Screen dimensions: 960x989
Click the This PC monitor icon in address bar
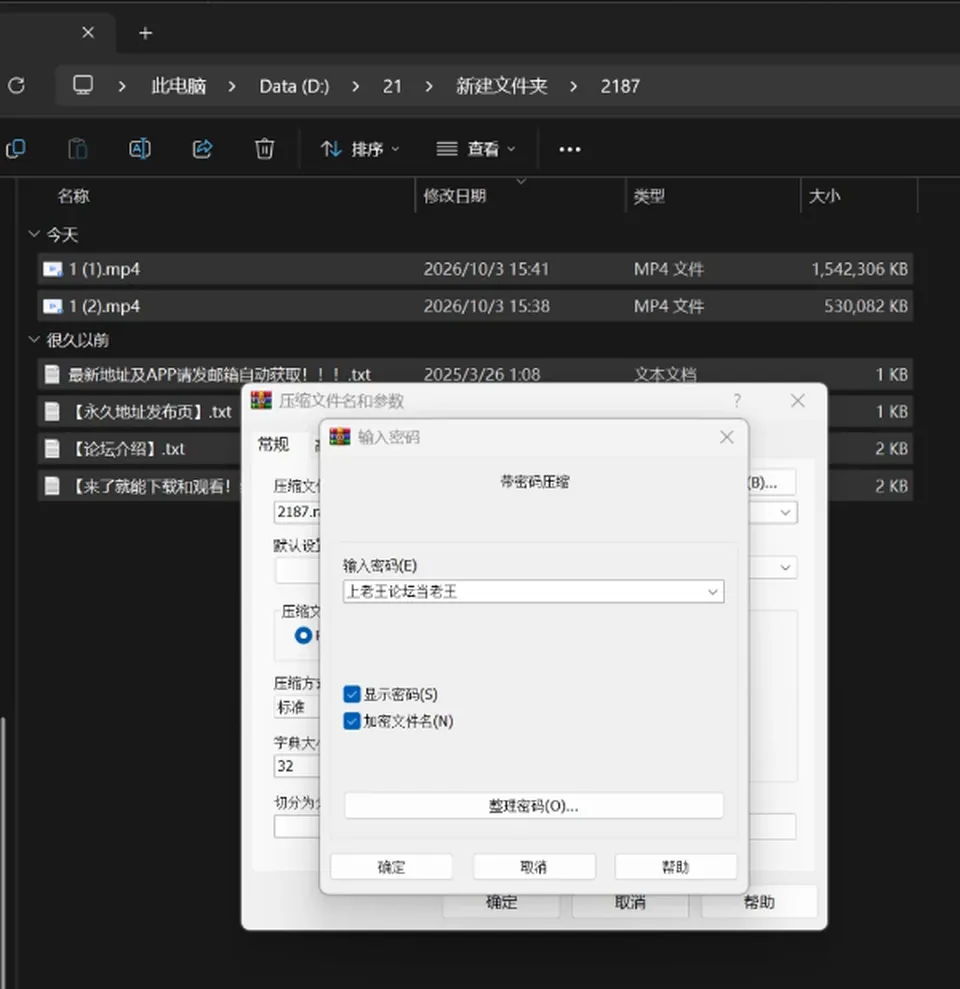tap(83, 85)
